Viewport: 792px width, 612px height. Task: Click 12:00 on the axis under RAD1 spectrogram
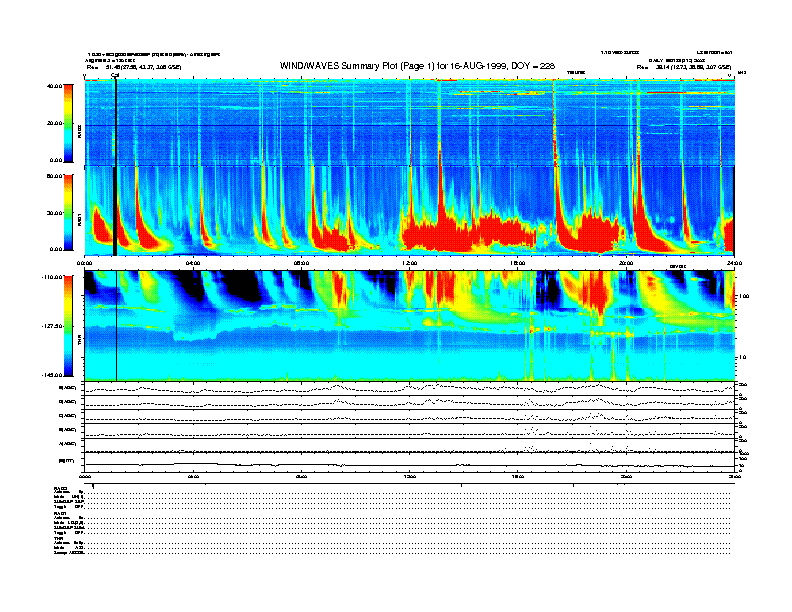tap(410, 263)
